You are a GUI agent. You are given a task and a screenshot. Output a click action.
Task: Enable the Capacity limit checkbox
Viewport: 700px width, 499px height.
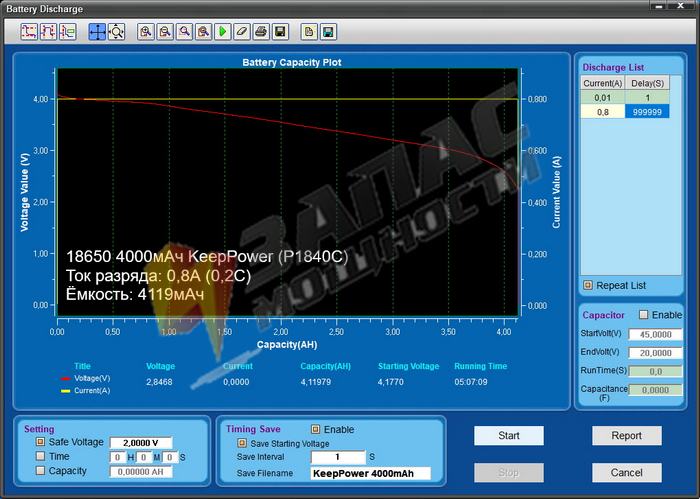(x=41, y=470)
